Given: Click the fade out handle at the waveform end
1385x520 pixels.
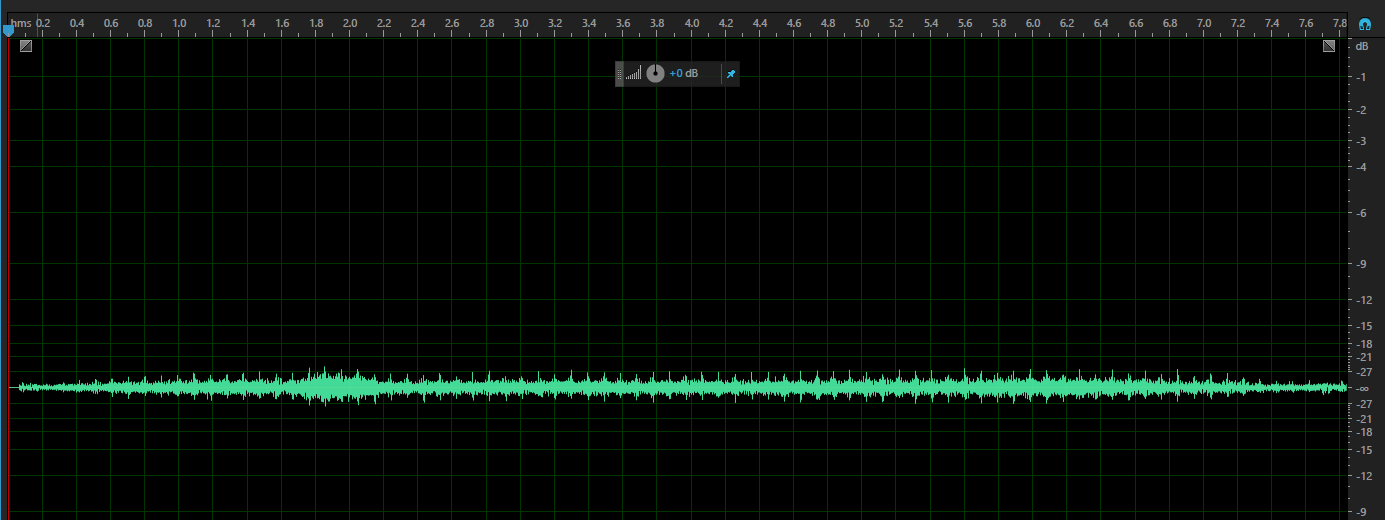Looking at the screenshot, I should point(1329,45).
